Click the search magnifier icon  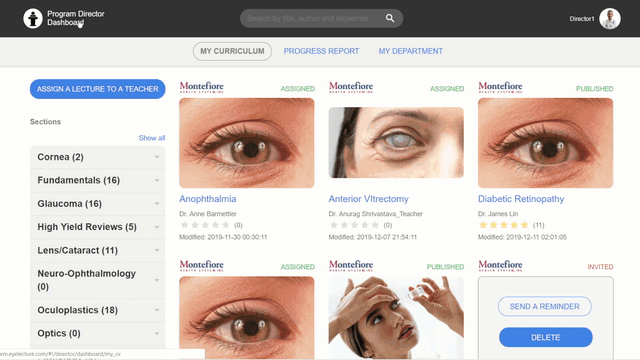tap(390, 18)
